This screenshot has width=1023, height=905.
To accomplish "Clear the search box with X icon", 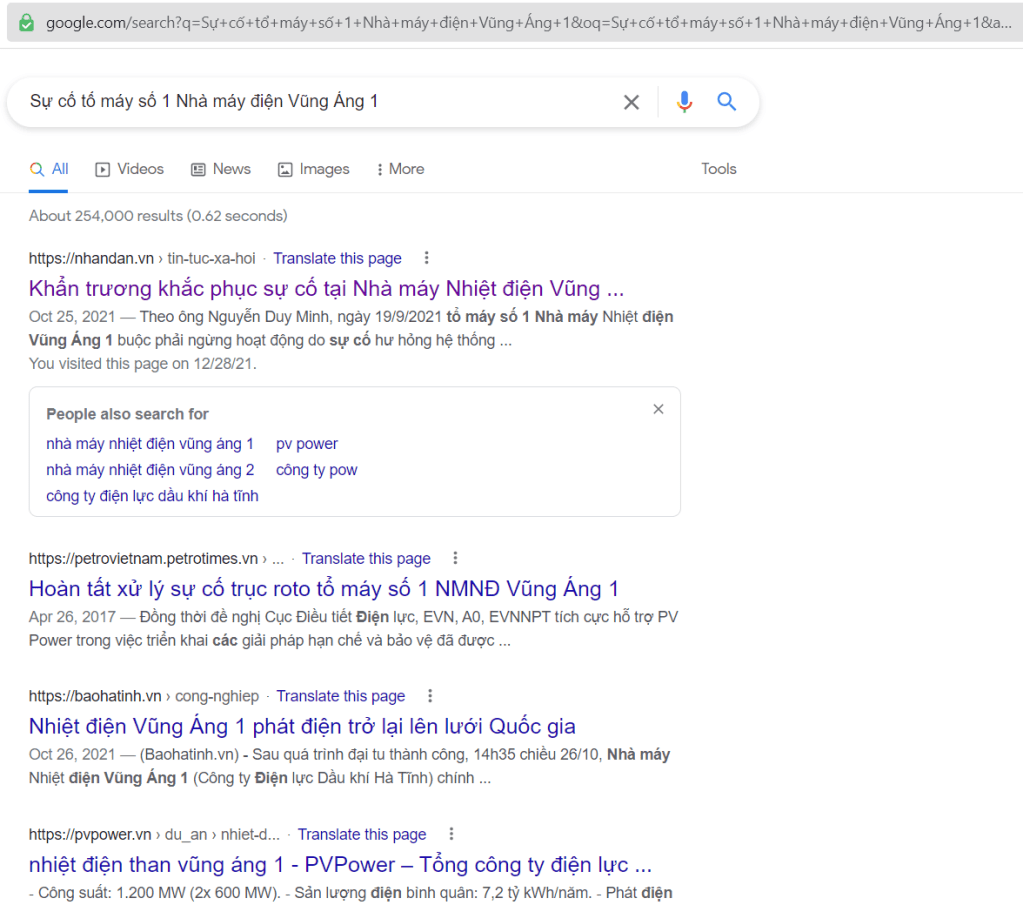I will click(631, 102).
